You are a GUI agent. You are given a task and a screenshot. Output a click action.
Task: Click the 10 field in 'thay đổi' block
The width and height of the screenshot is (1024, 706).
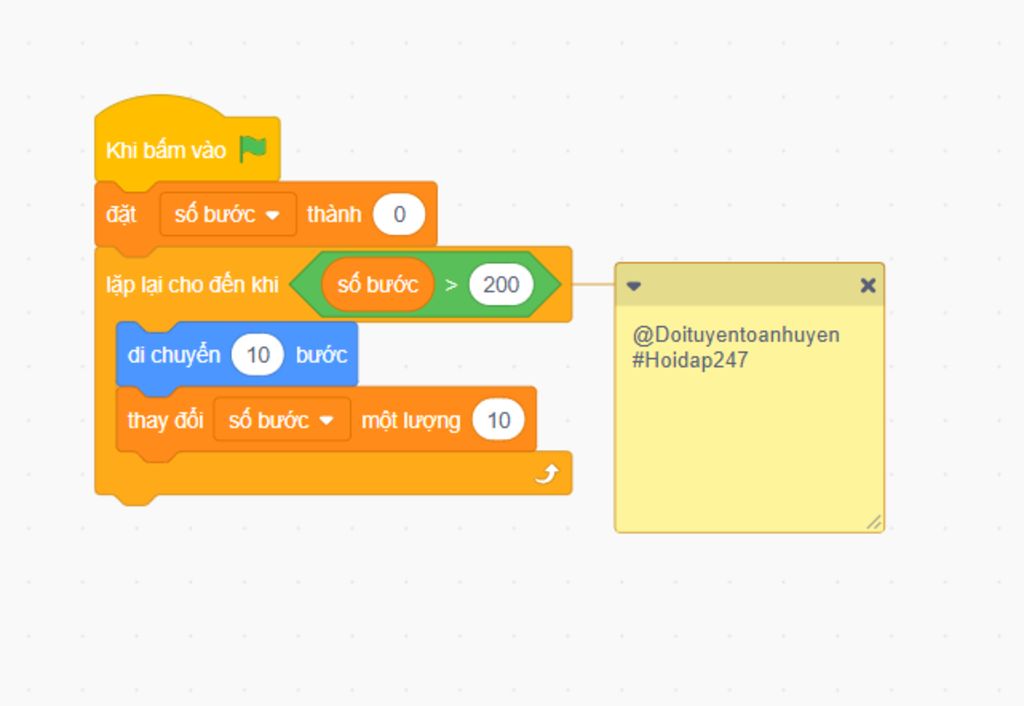[x=498, y=420]
